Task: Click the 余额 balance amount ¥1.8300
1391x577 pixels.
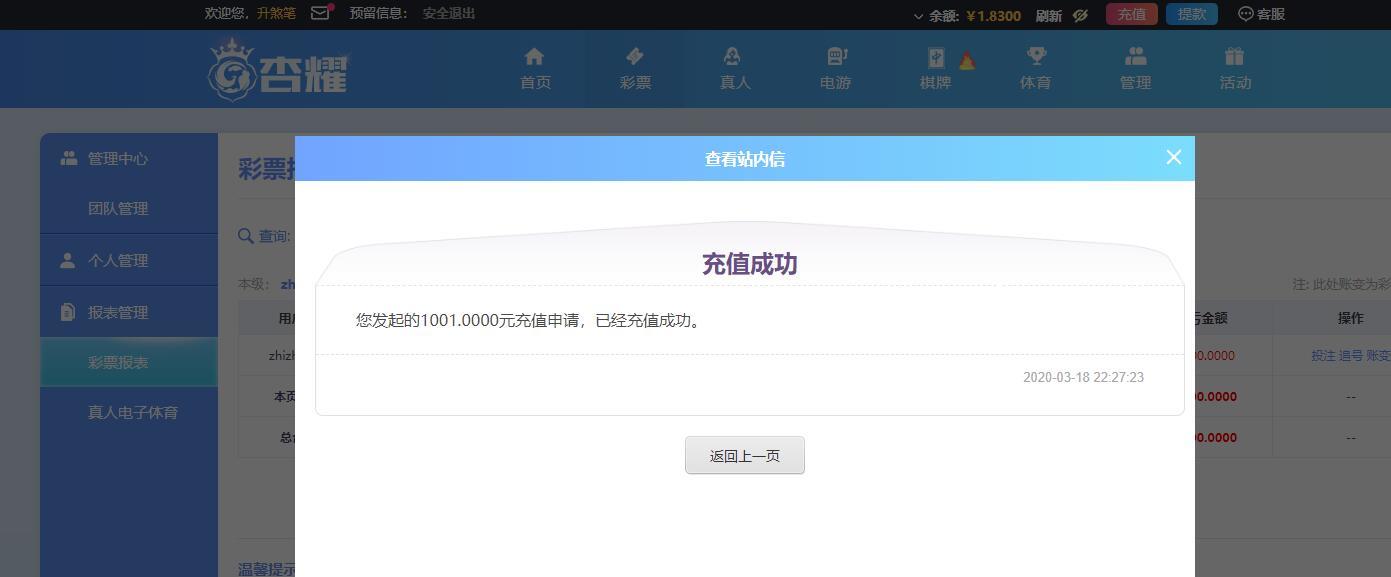Action: pyautogui.click(x=994, y=15)
